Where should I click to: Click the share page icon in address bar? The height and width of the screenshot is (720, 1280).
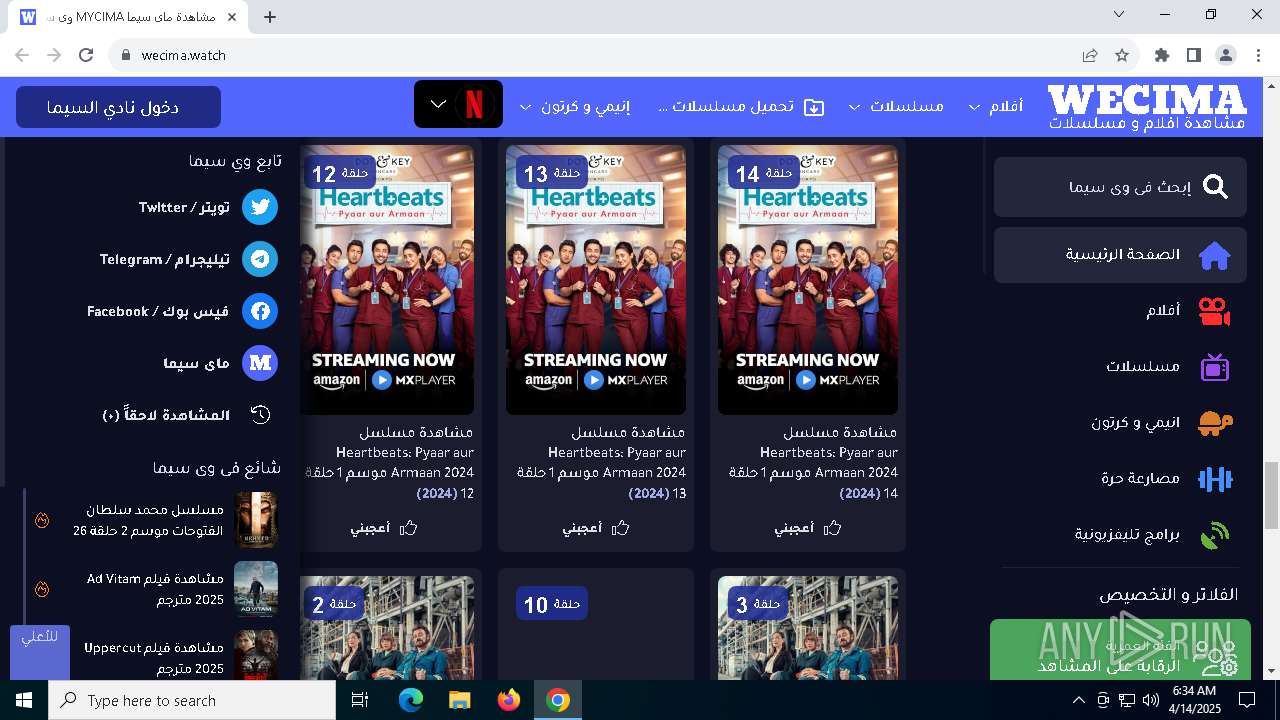1090,55
